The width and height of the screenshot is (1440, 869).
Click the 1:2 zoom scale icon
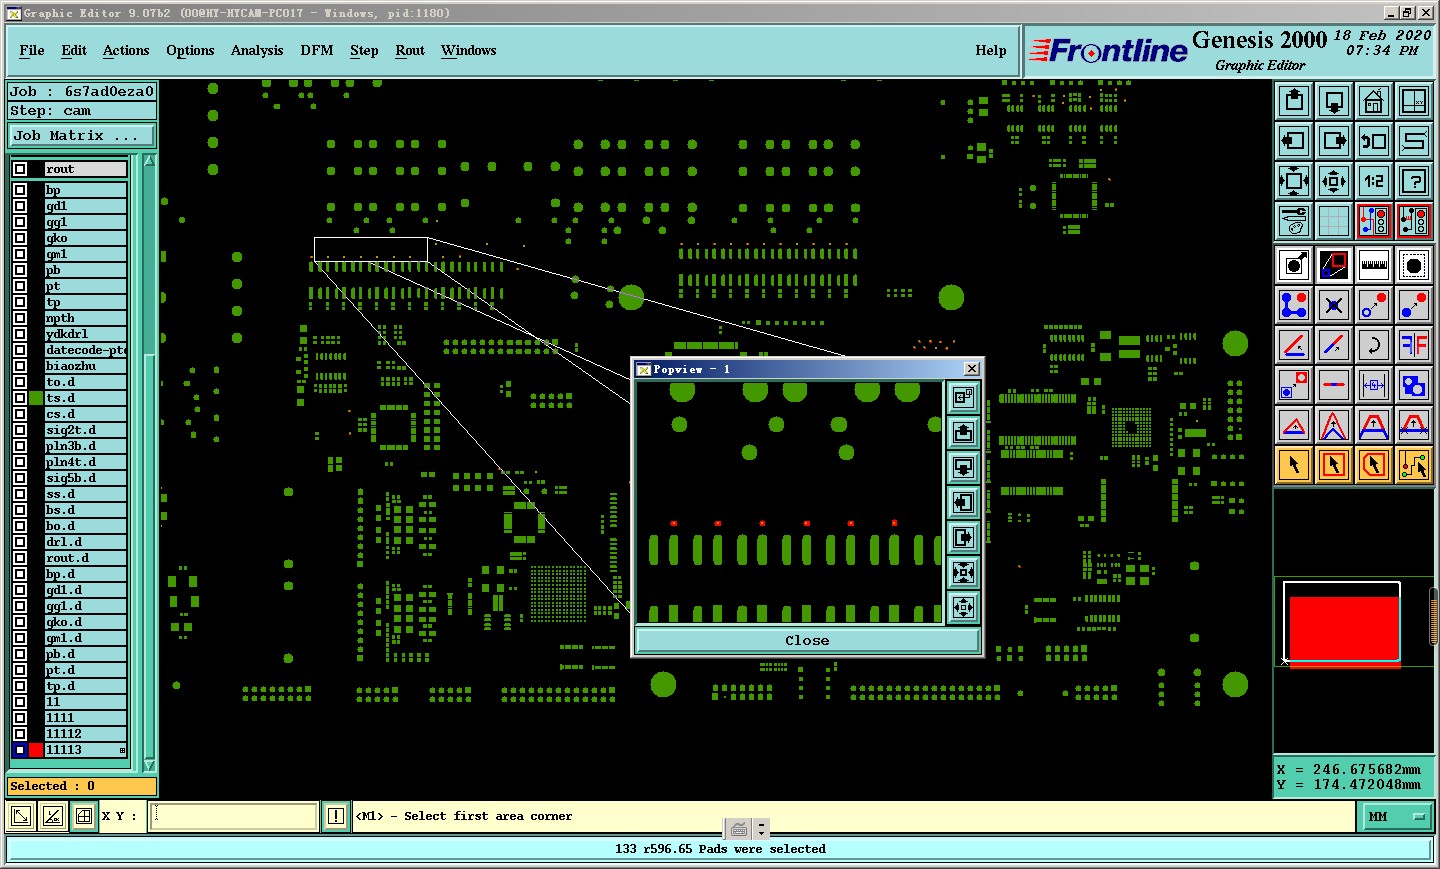point(1374,181)
